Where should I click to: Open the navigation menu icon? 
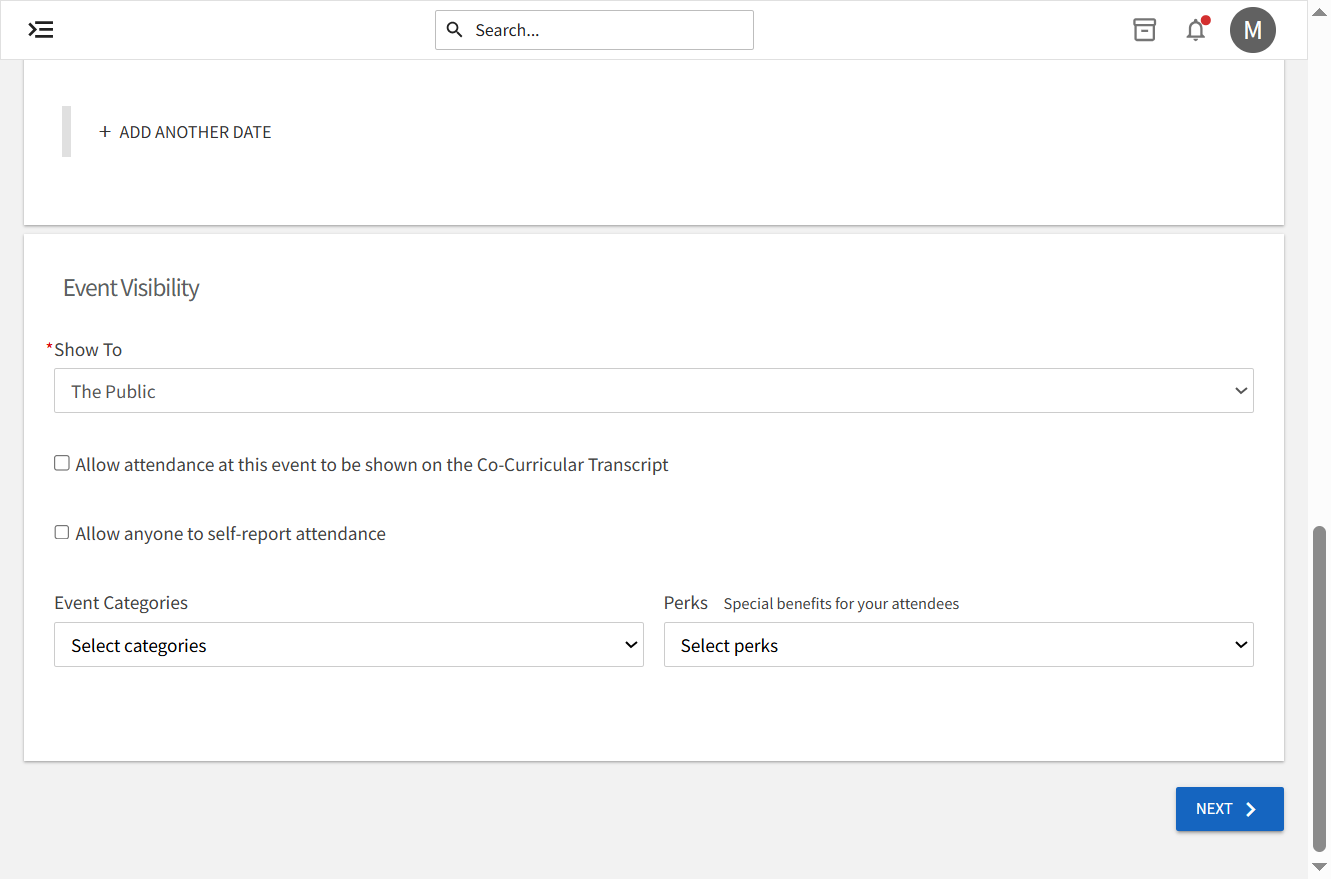41,30
